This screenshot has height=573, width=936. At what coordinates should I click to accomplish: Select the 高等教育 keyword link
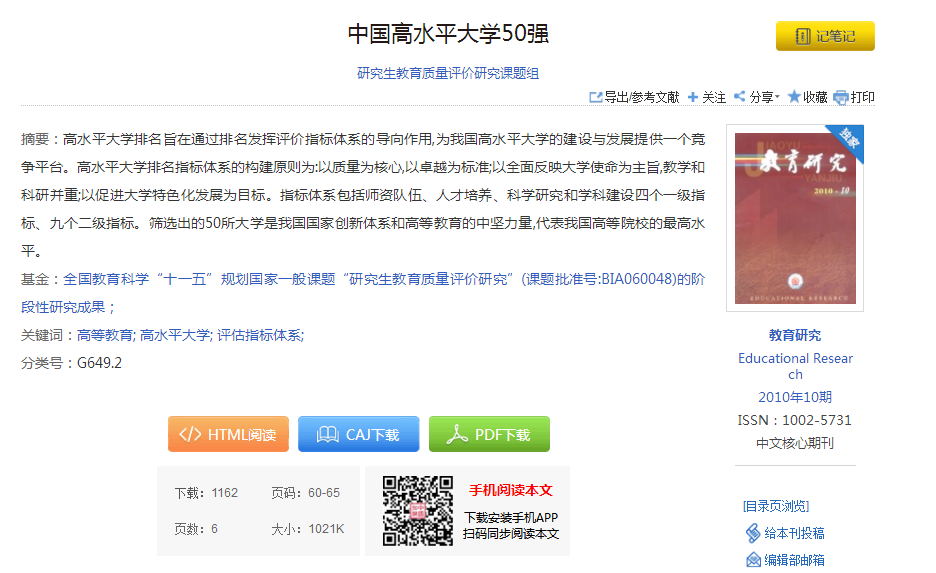(104, 335)
